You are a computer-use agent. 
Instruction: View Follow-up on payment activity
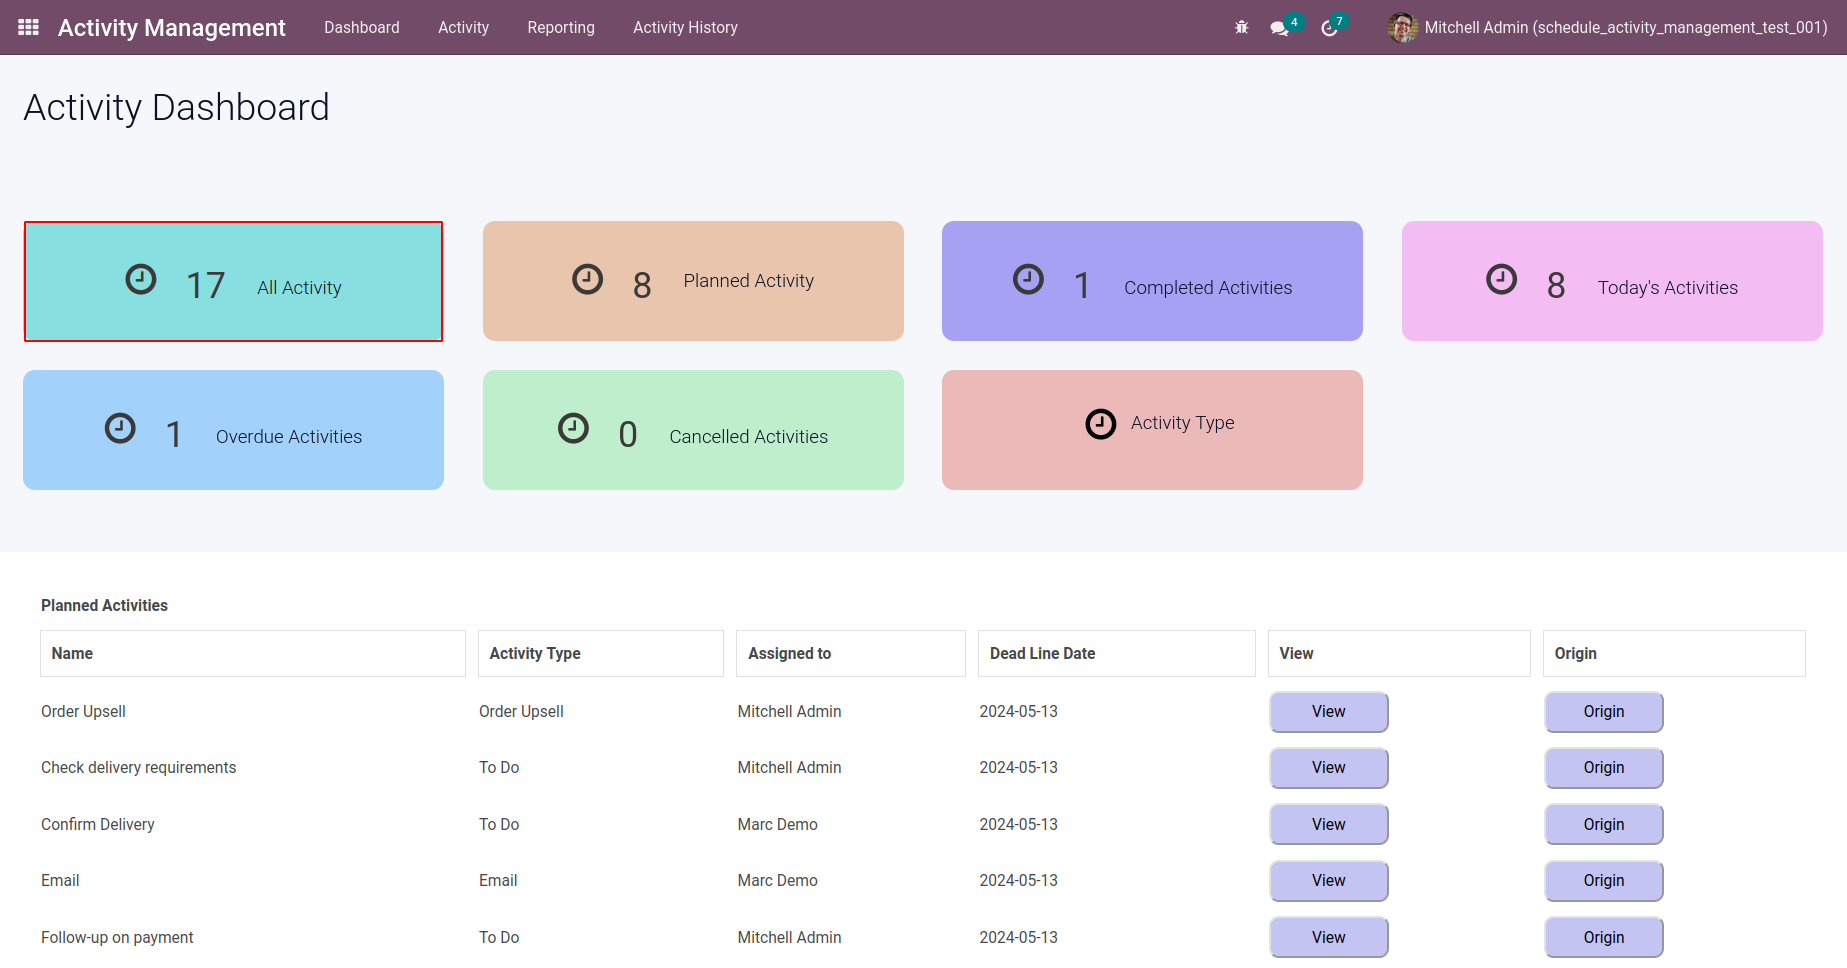pos(1329,938)
